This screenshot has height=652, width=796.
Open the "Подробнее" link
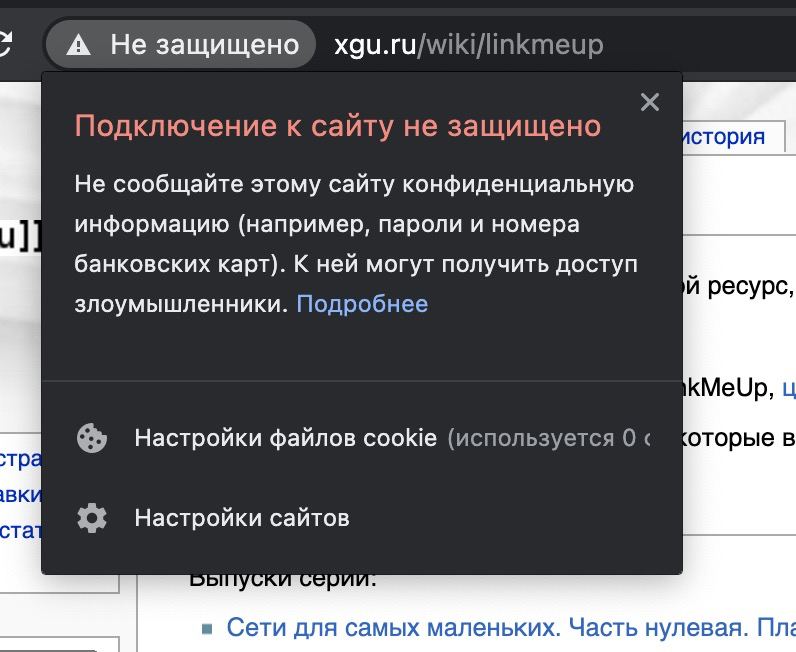362,304
